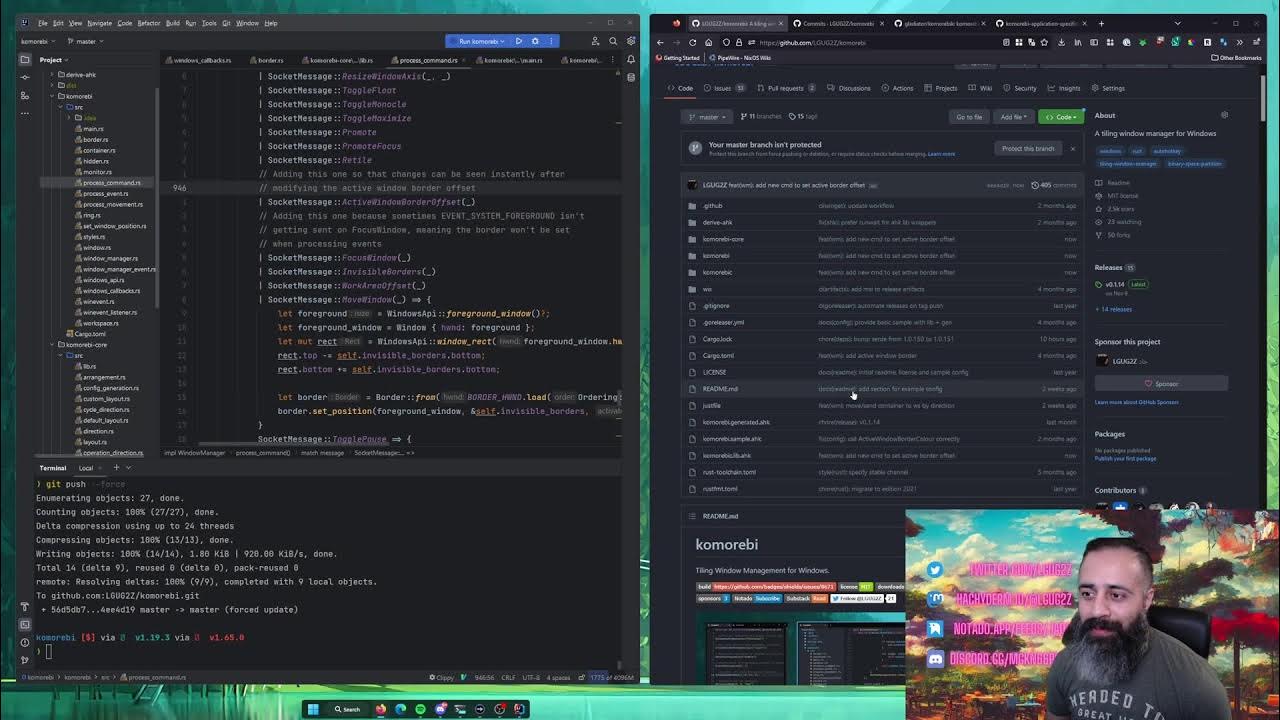This screenshot has width=1280, height=720.
Task: Reload the GitHub page in Firefox
Action: 692,42
